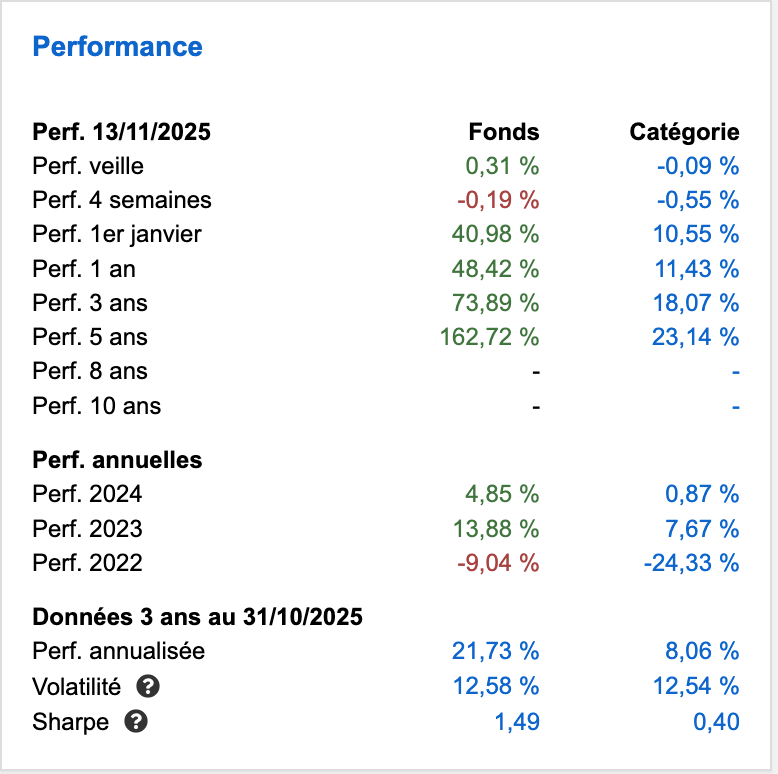
Task: Click the fund annualized performance 21,73 %
Action: click(x=495, y=651)
